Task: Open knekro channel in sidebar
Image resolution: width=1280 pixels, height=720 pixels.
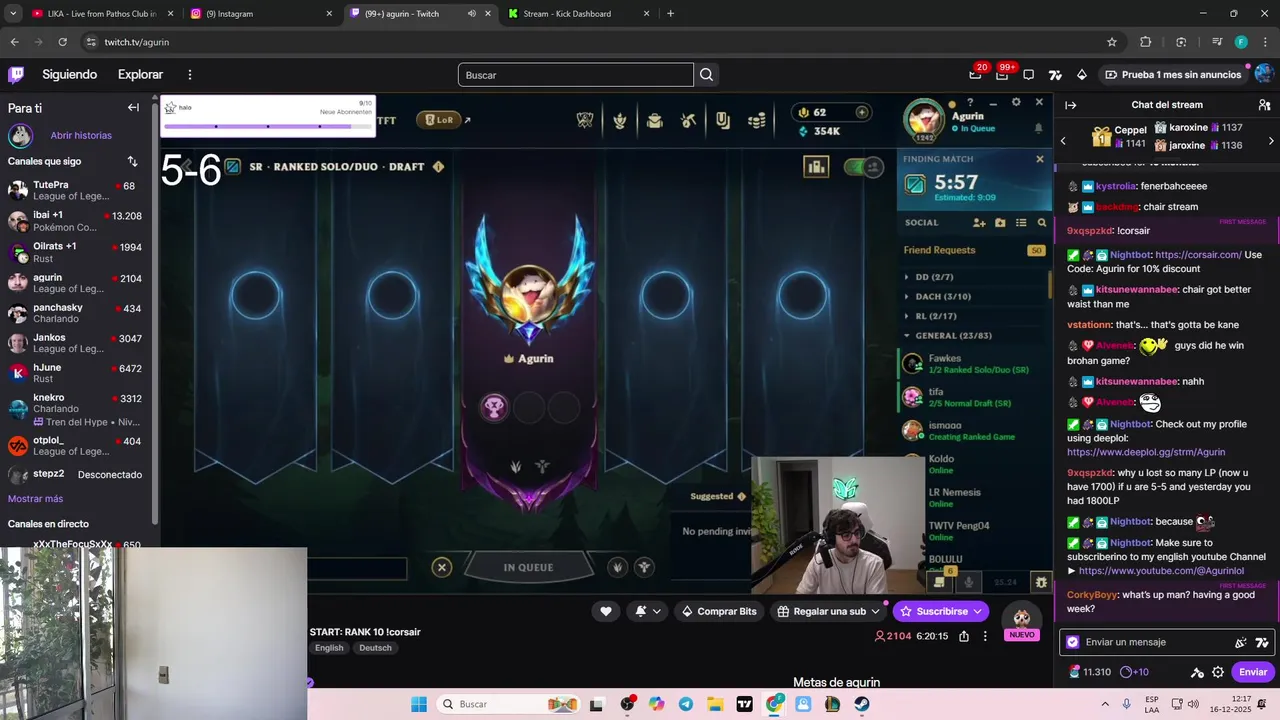Action: [x=75, y=409]
